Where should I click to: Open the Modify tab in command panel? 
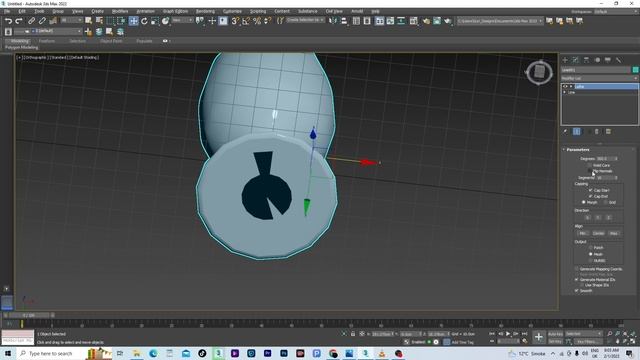click(x=576, y=60)
